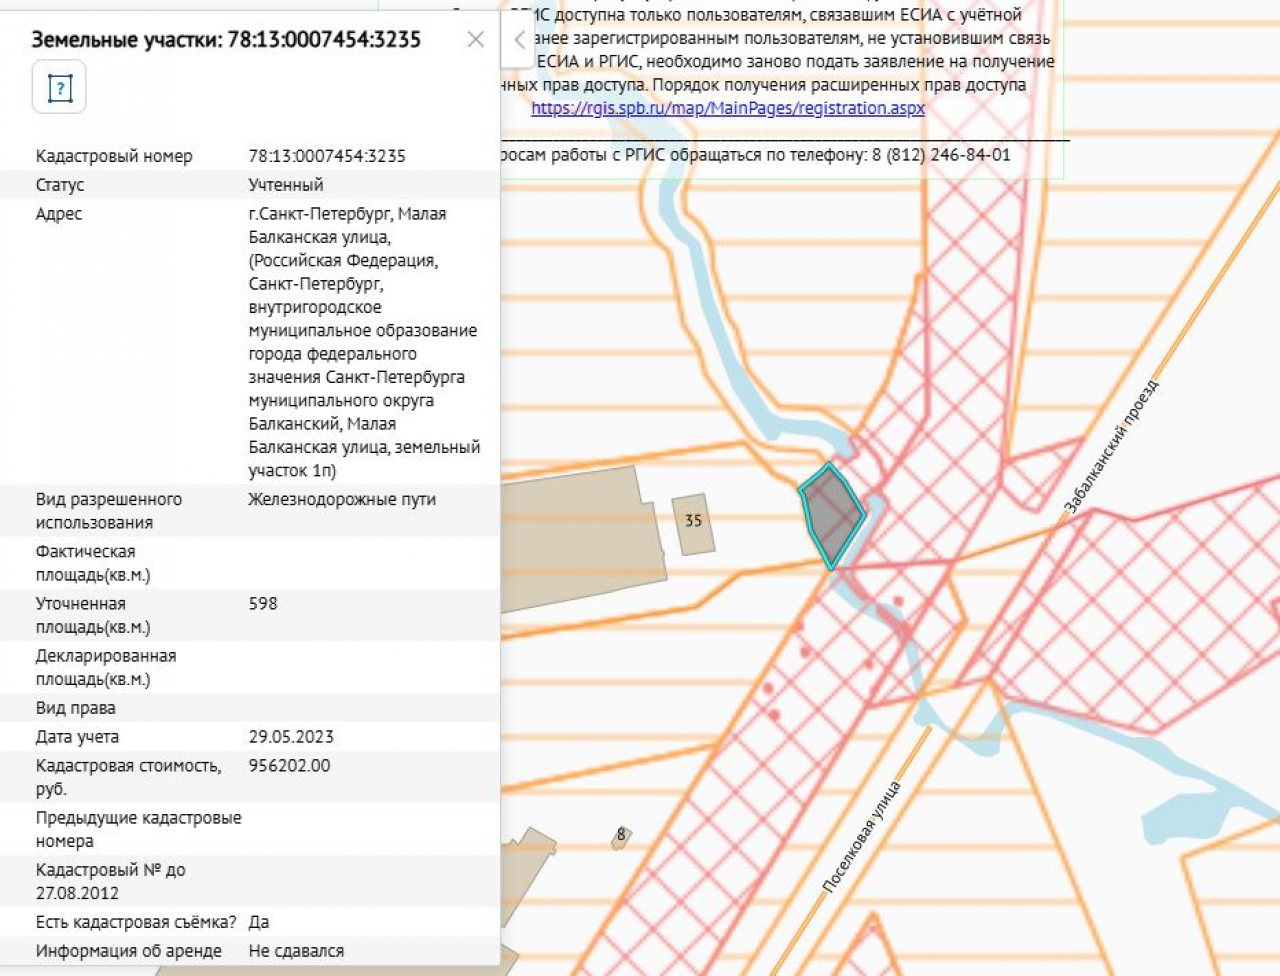Screen dimensions: 1280x976
Task: Click the registration date 29.05.2023
Action: (291, 737)
